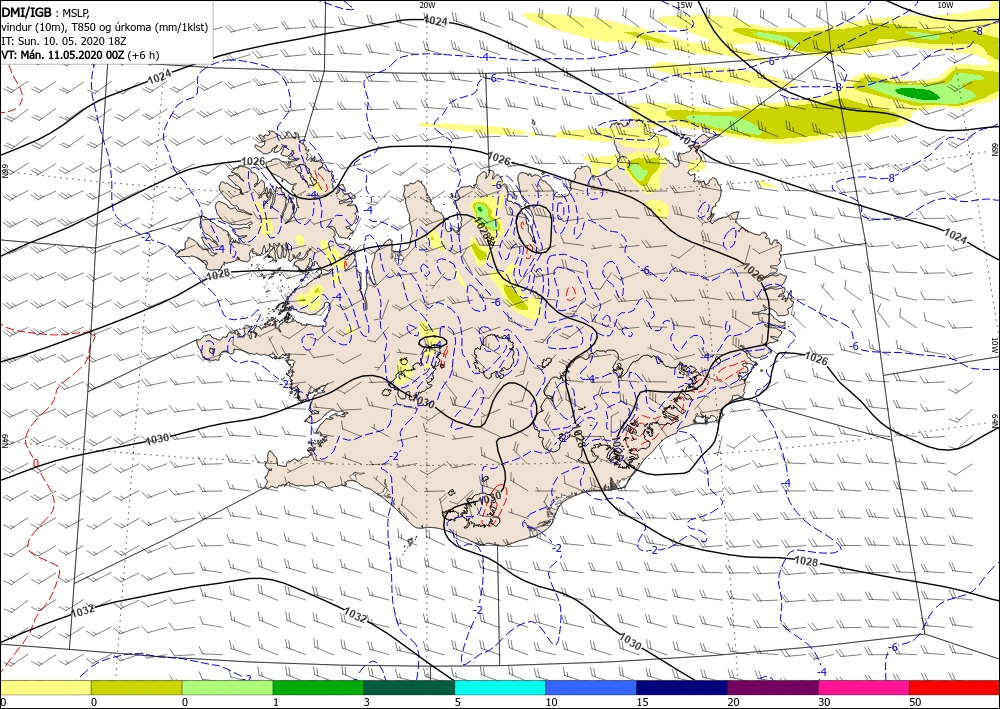Click the '20W' longitude label
Screen dimensions: 1000x709
tap(427, 5)
